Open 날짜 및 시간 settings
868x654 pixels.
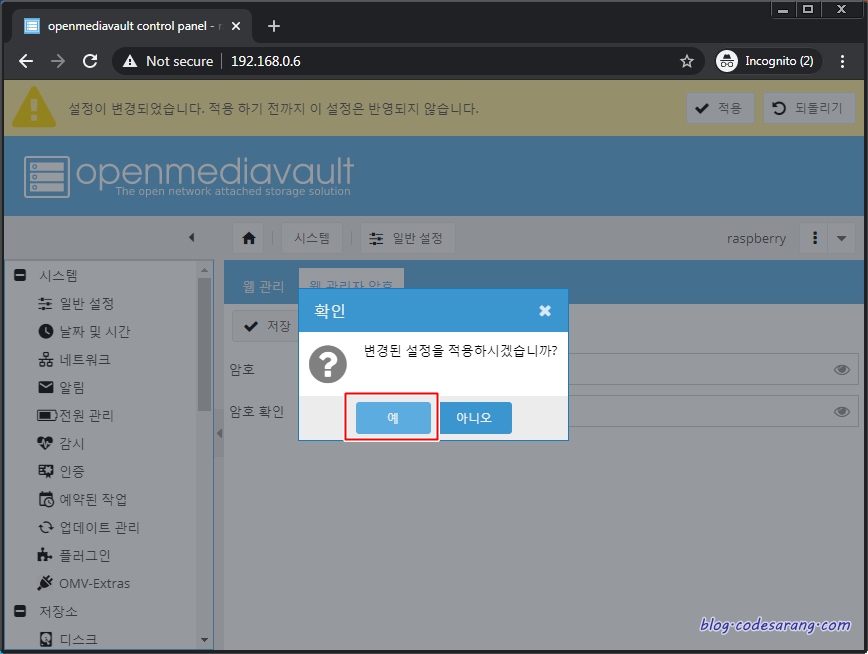click(x=84, y=331)
